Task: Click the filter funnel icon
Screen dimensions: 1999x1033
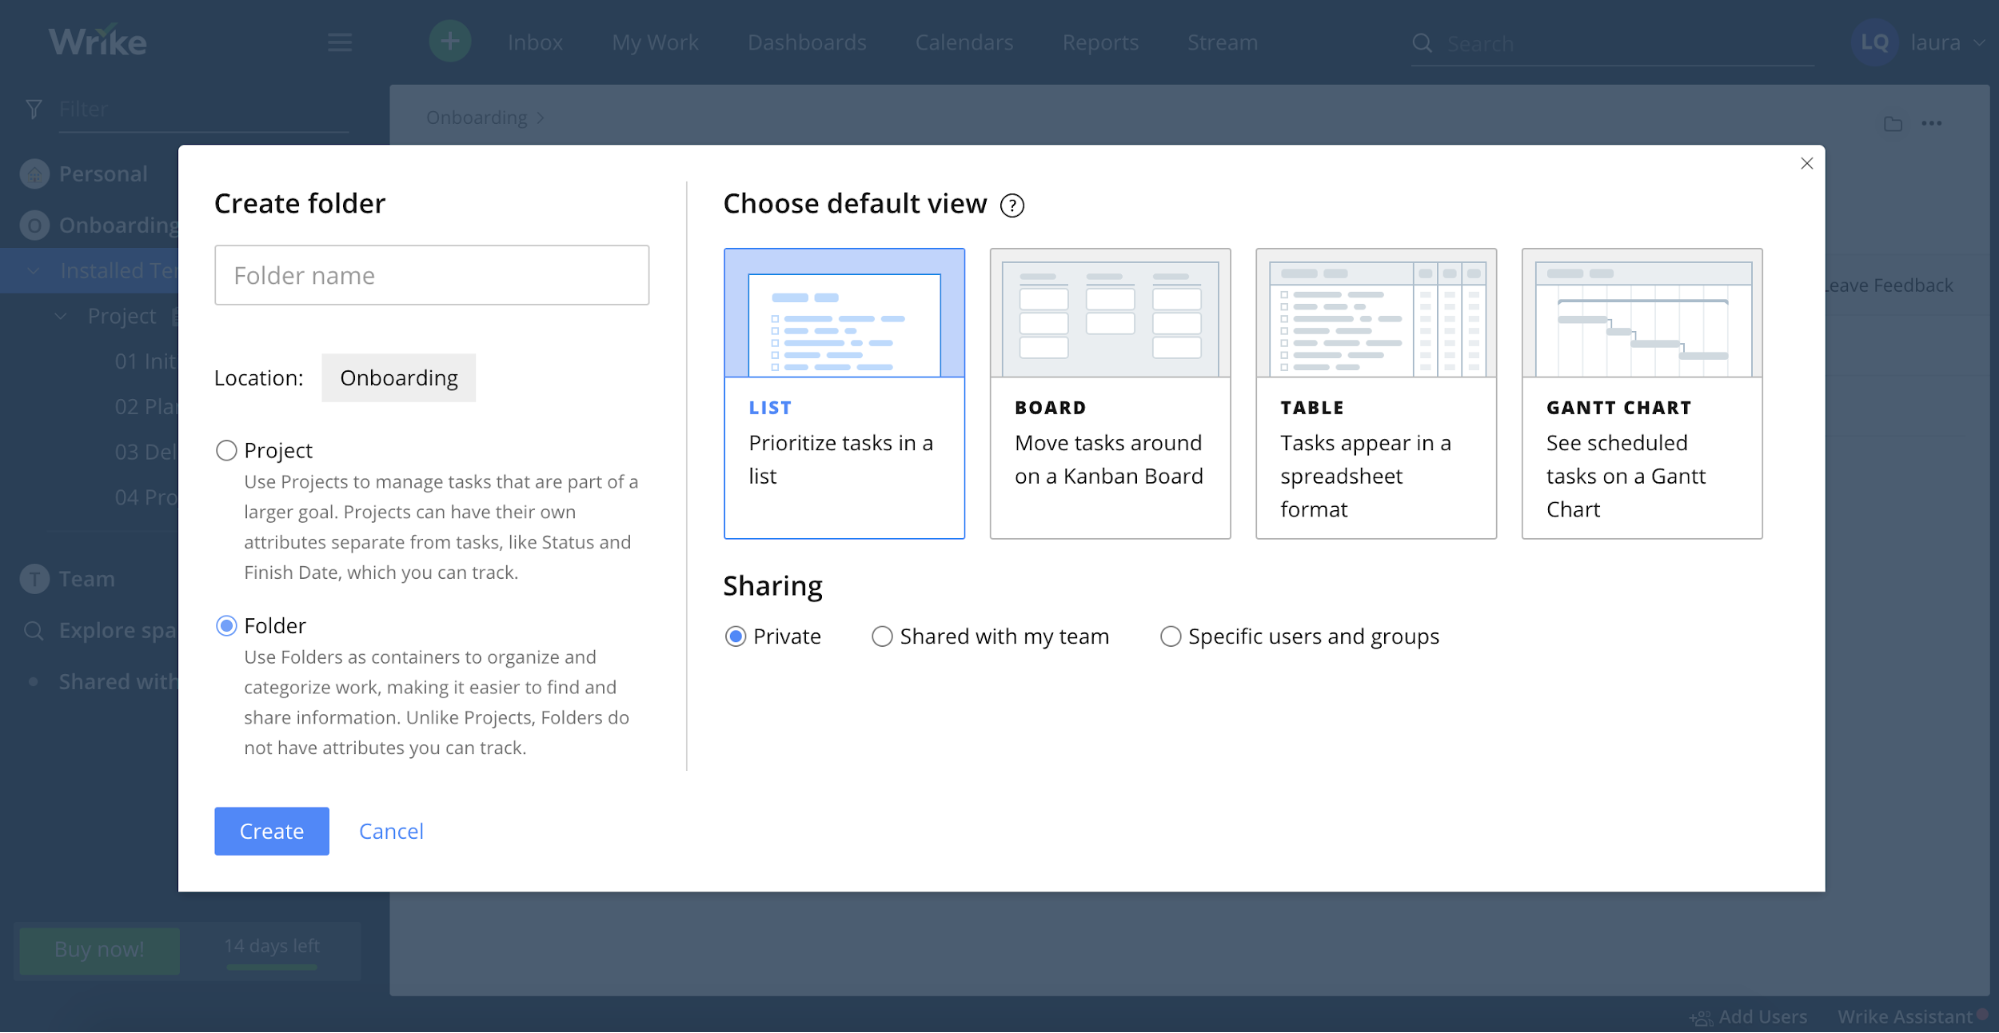Action: click(x=34, y=109)
